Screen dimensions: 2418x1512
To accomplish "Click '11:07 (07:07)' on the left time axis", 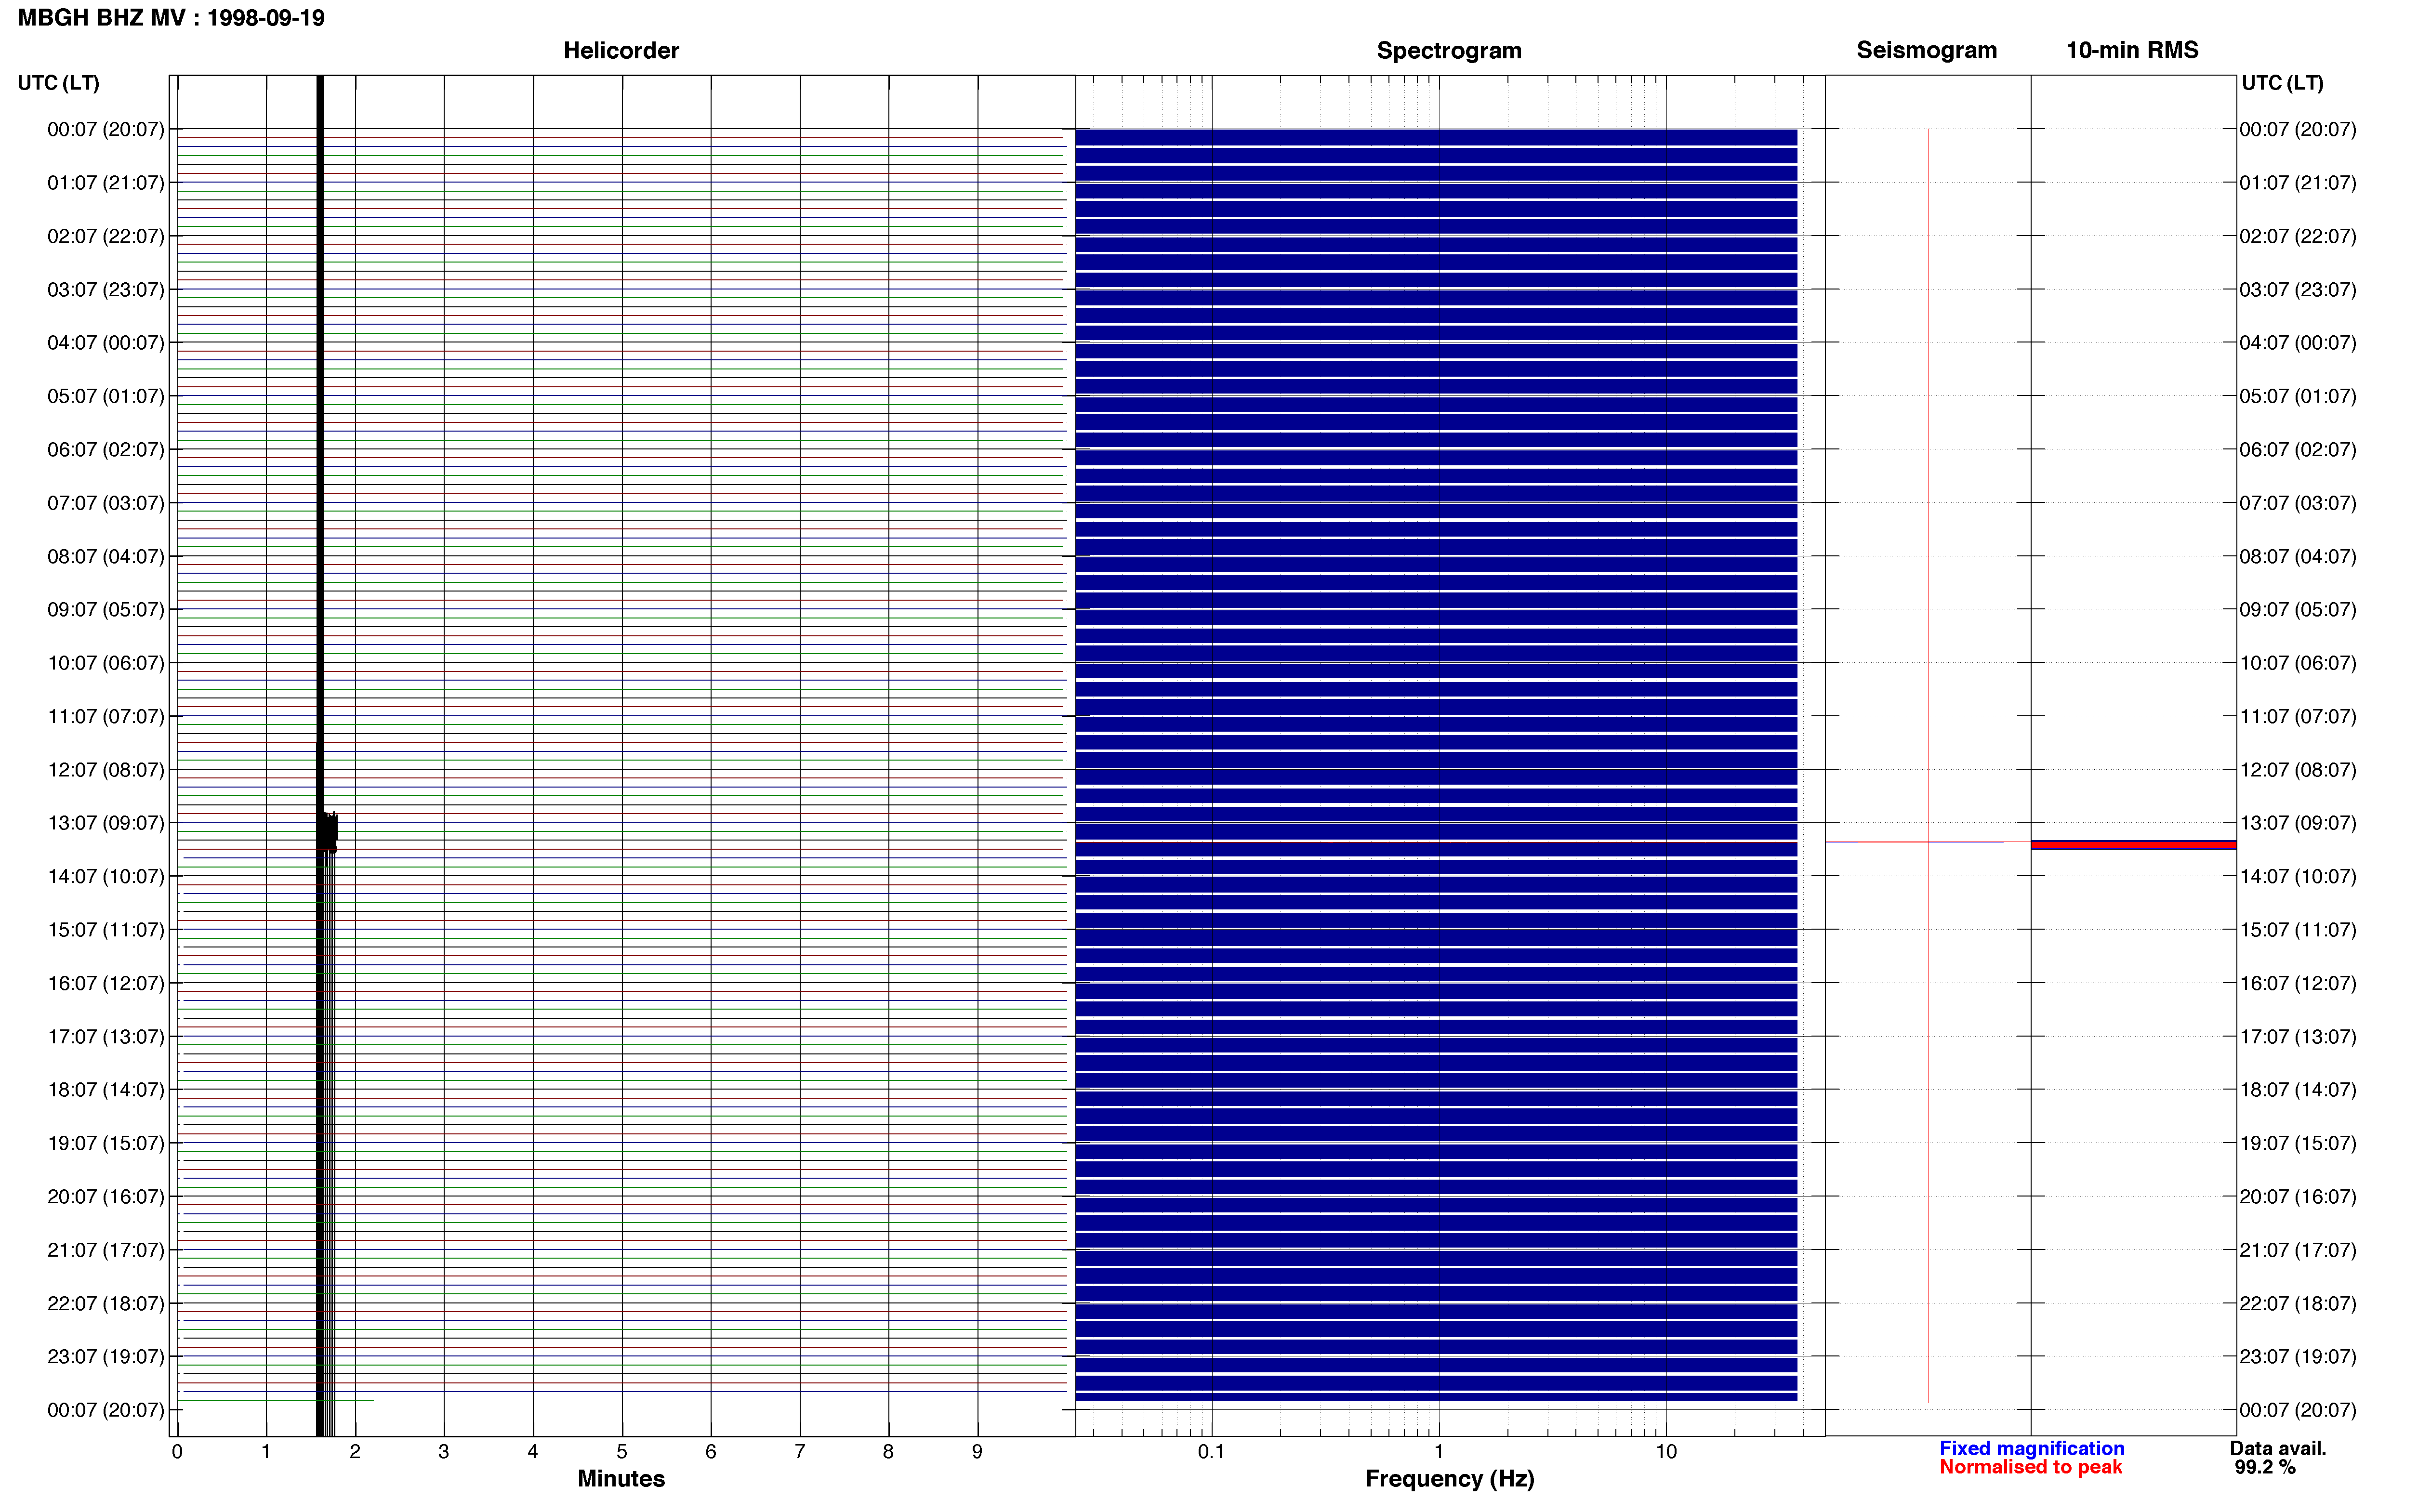I will point(106,716).
